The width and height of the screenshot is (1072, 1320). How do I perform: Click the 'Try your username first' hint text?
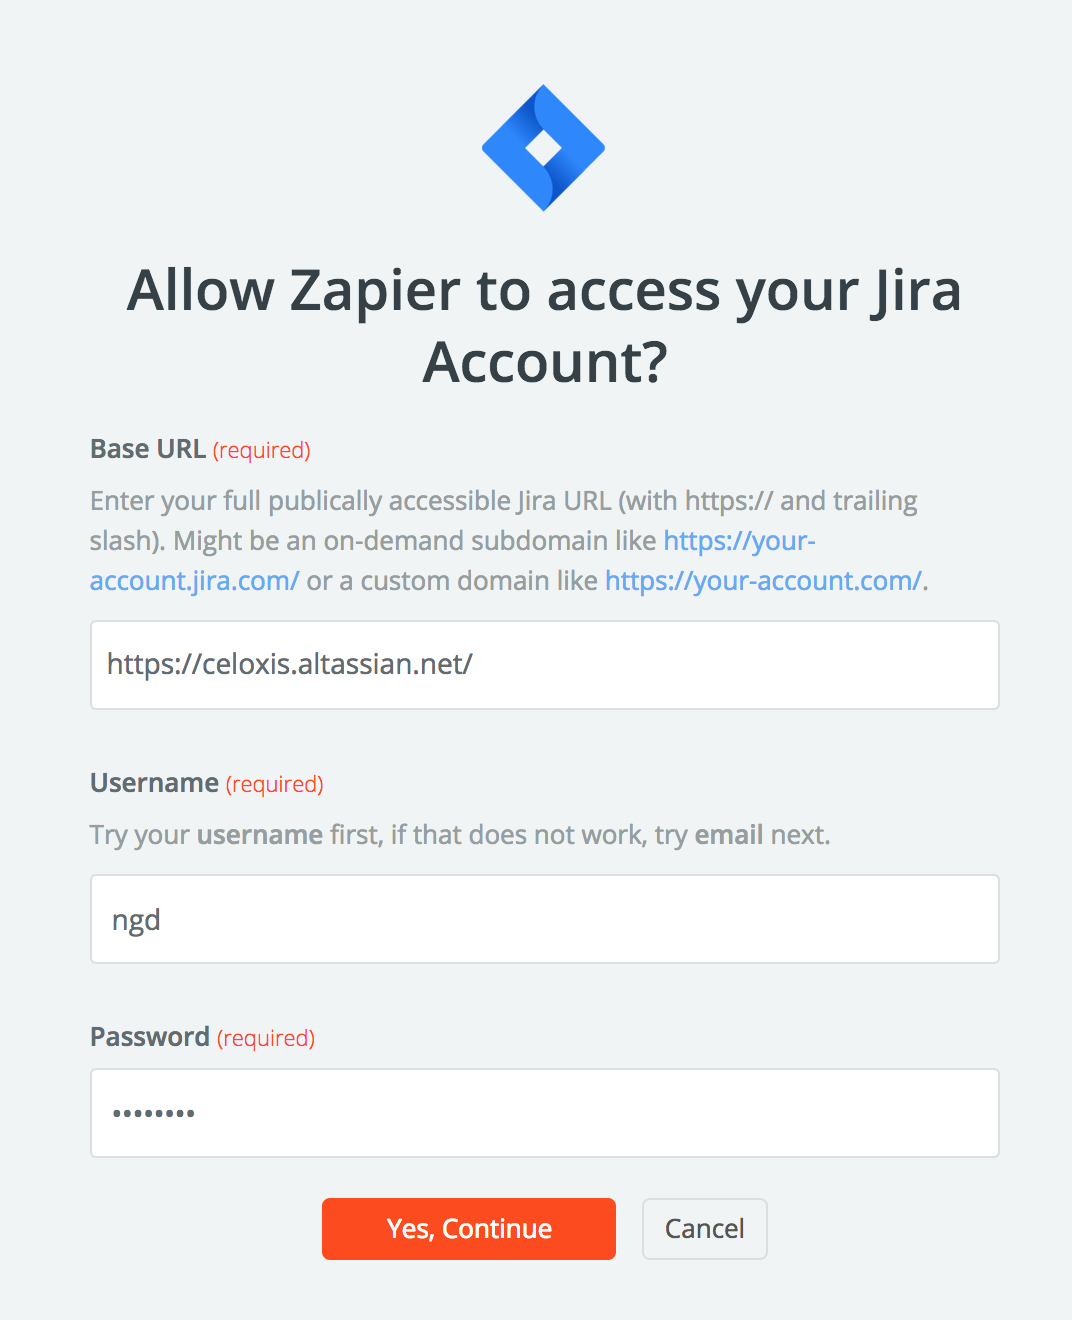[x=460, y=835]
